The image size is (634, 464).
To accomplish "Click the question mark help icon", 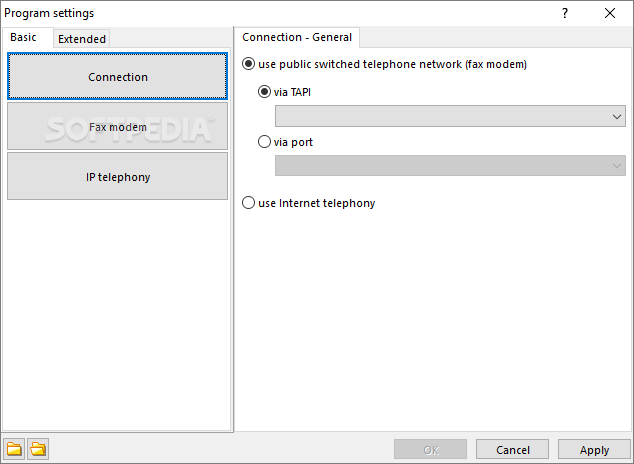I will click(564, 13).
